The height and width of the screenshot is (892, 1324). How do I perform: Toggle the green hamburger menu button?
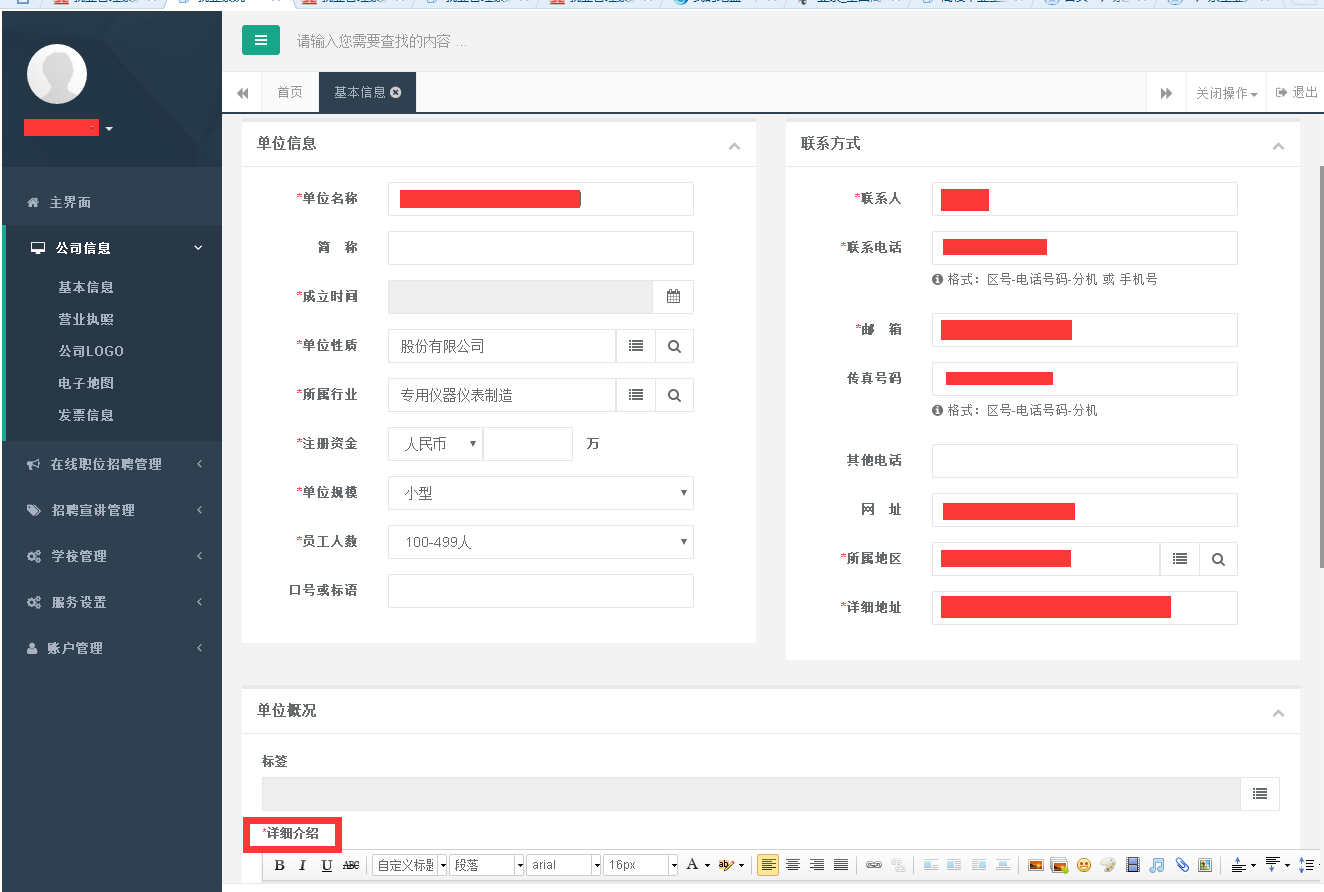[261, 40]
